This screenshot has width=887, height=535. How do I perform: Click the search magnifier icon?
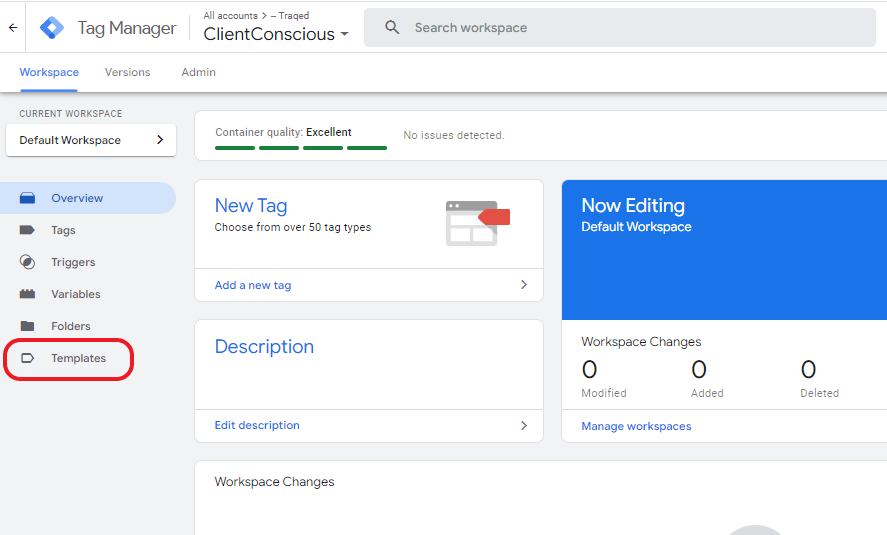coord(392,28)
